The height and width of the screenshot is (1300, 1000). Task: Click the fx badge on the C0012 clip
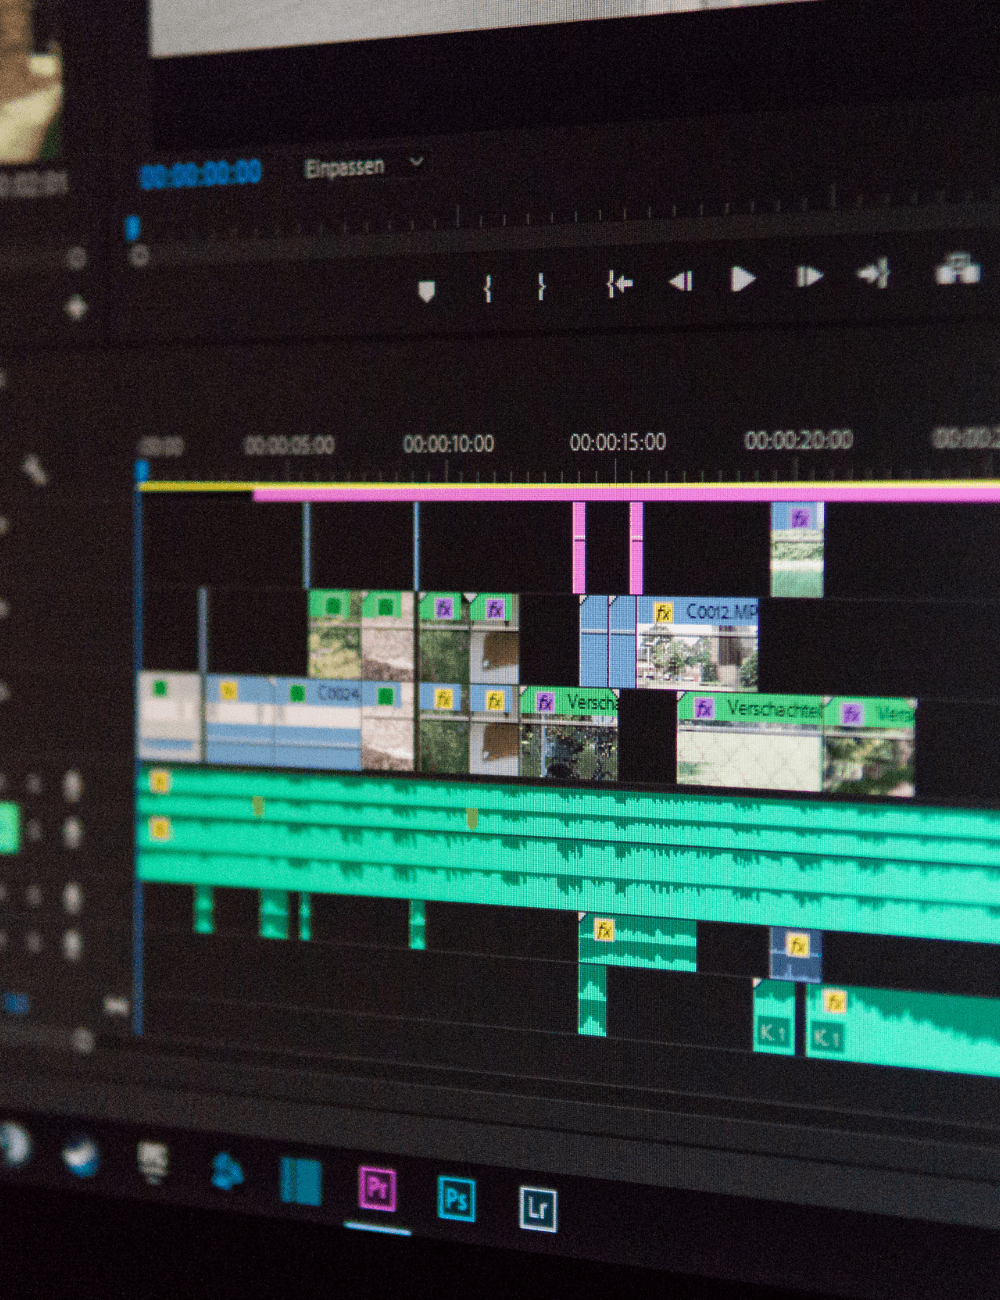[x=662, y=612]
